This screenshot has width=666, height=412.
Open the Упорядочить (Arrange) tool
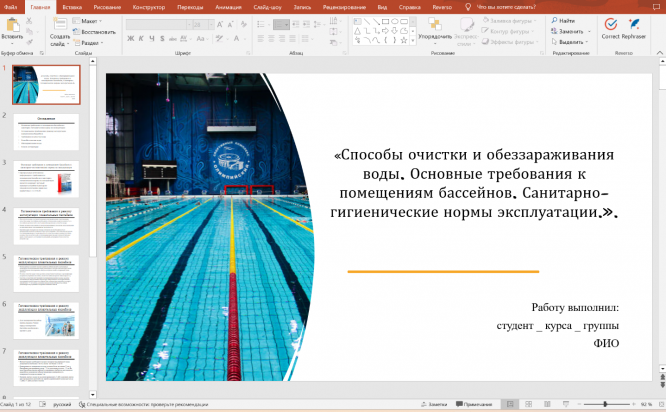pos(434,26)
